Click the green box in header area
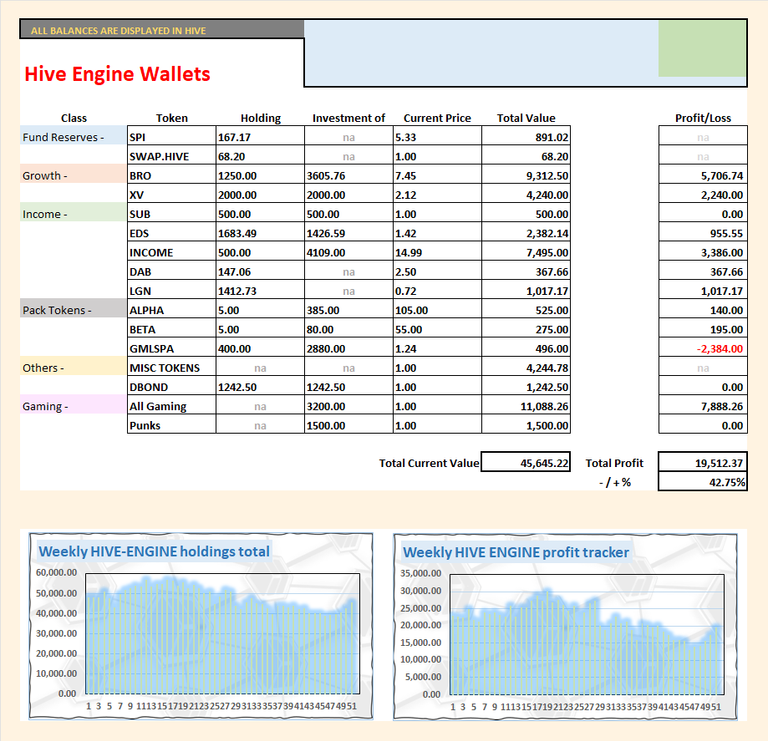This screenshot has width=768, height=741. click(702, 48)
